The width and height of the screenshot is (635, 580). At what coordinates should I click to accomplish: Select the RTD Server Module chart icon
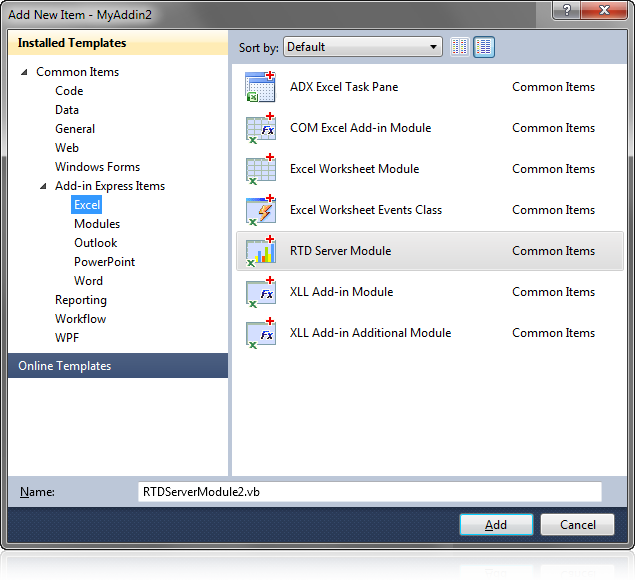(260, 251)
